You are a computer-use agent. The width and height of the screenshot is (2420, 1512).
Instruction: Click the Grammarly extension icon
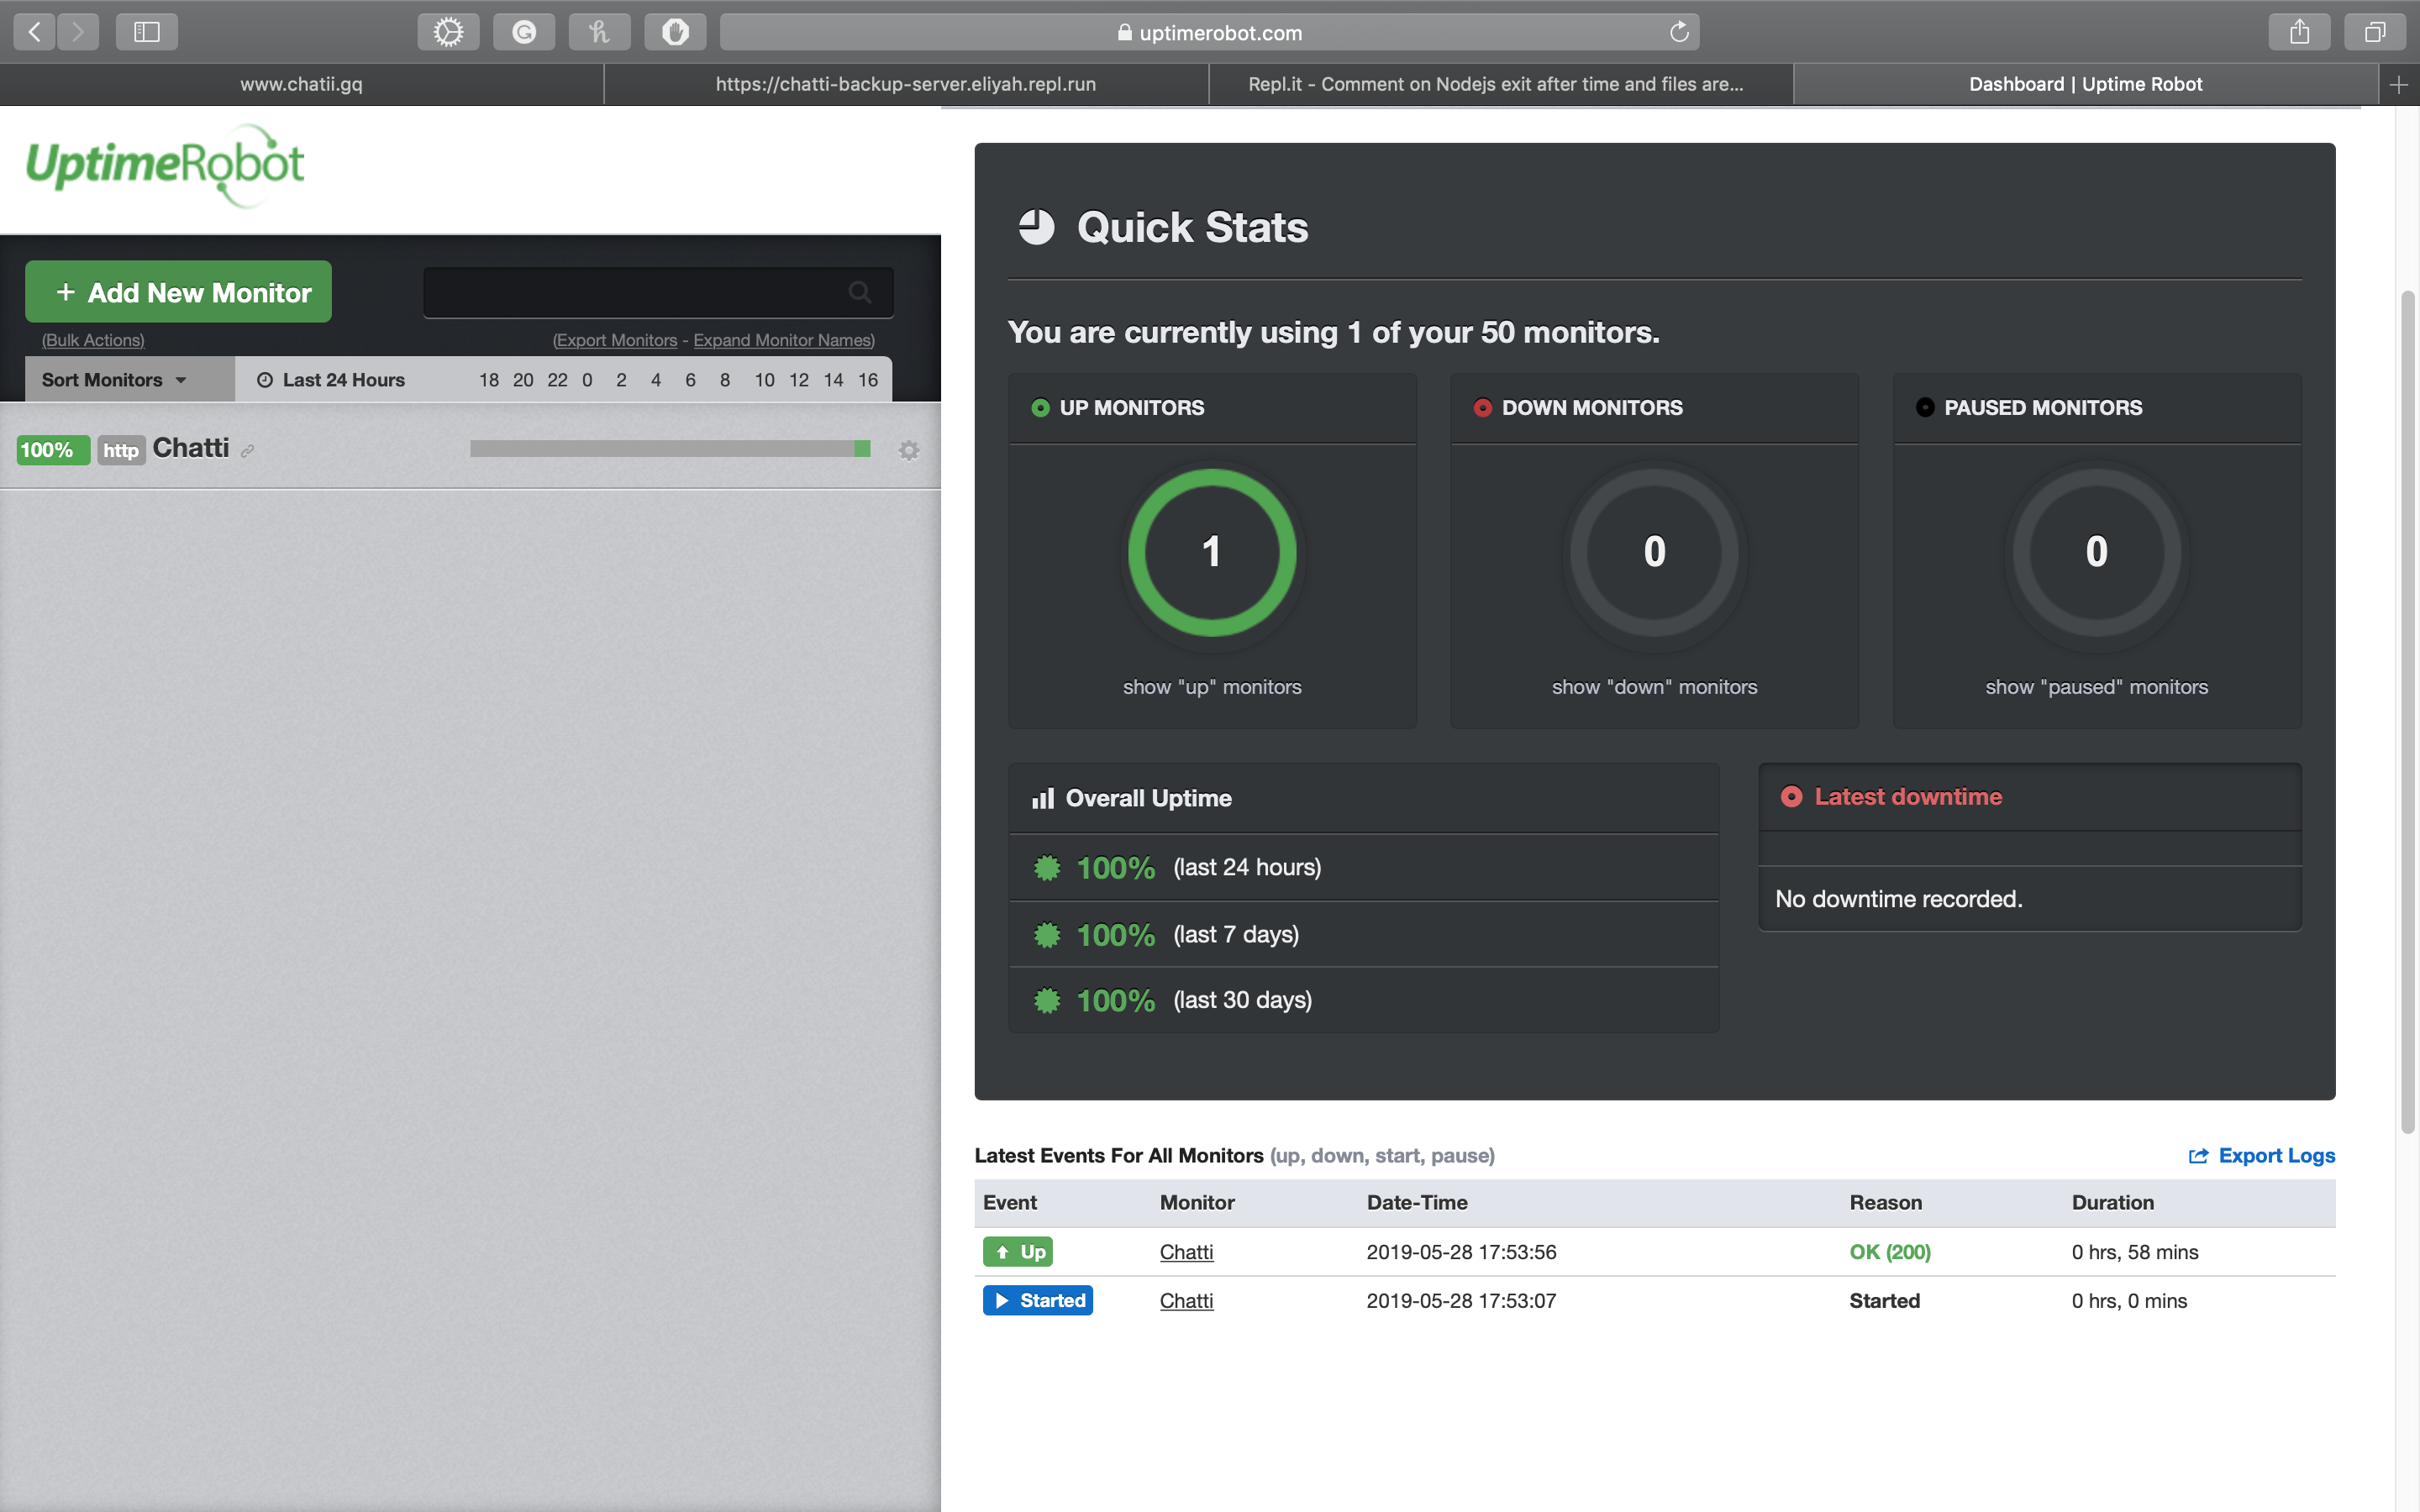[x=524, y=32]
